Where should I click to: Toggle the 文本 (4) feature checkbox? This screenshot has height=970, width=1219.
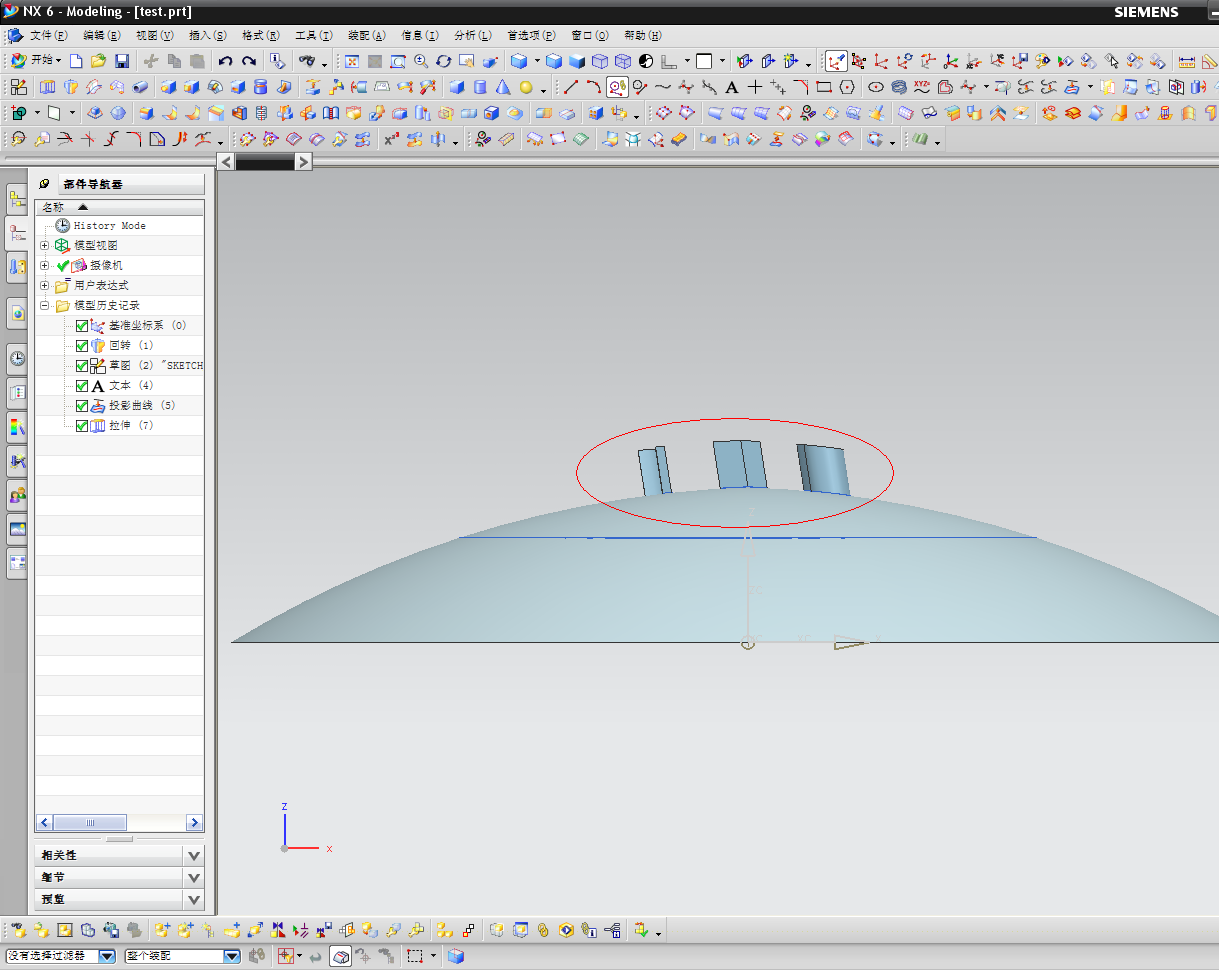(x=82, y=386)
